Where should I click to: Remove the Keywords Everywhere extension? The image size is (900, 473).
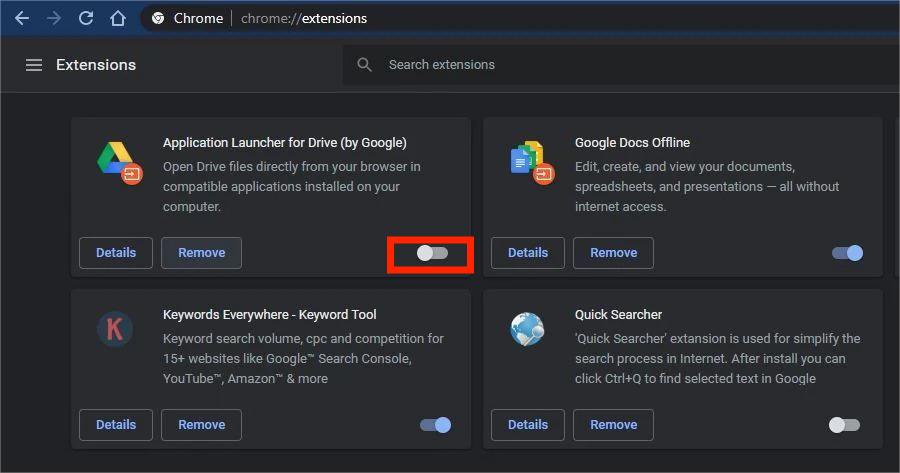click(201, 425)
